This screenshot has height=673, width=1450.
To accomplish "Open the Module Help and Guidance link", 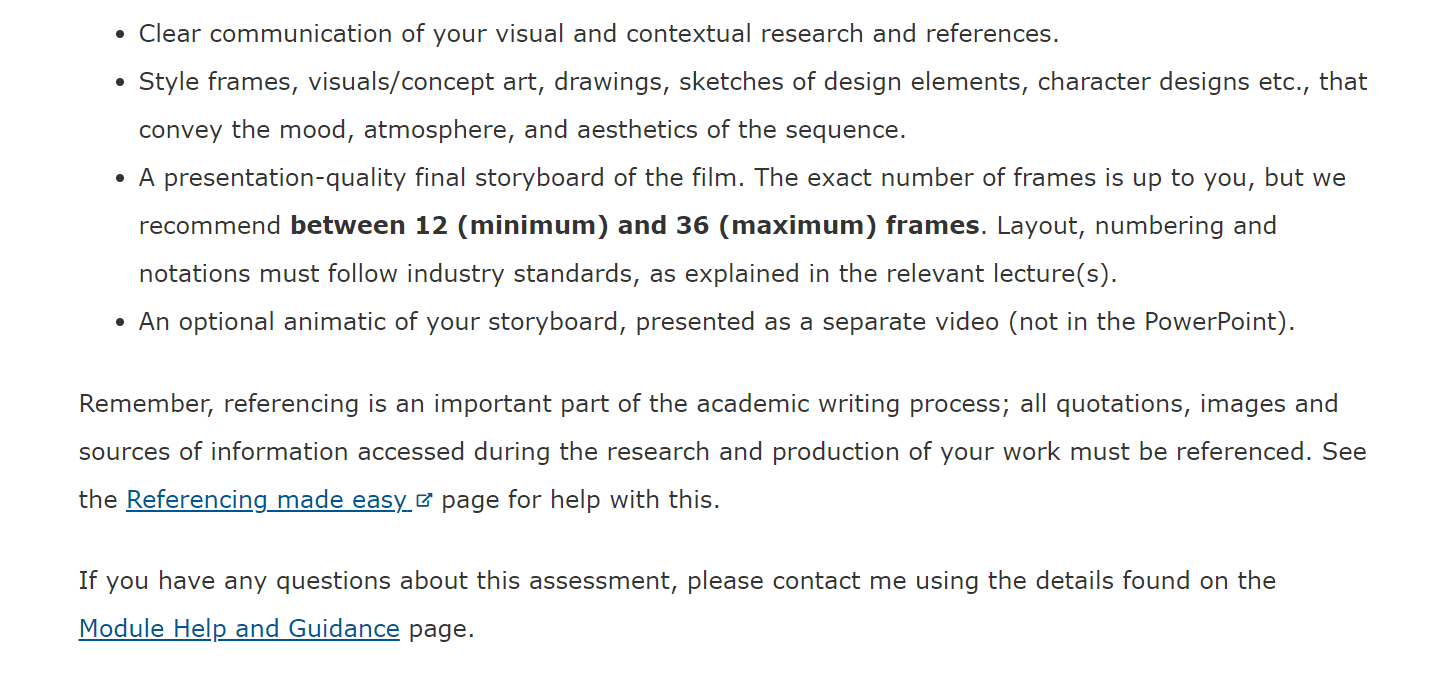I will 239,629.
